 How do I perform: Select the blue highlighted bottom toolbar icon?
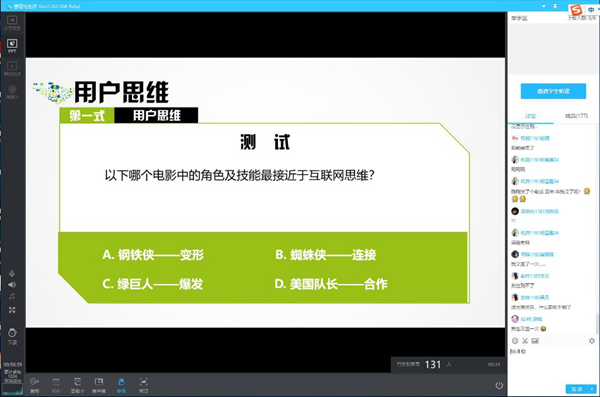[121, 385]
